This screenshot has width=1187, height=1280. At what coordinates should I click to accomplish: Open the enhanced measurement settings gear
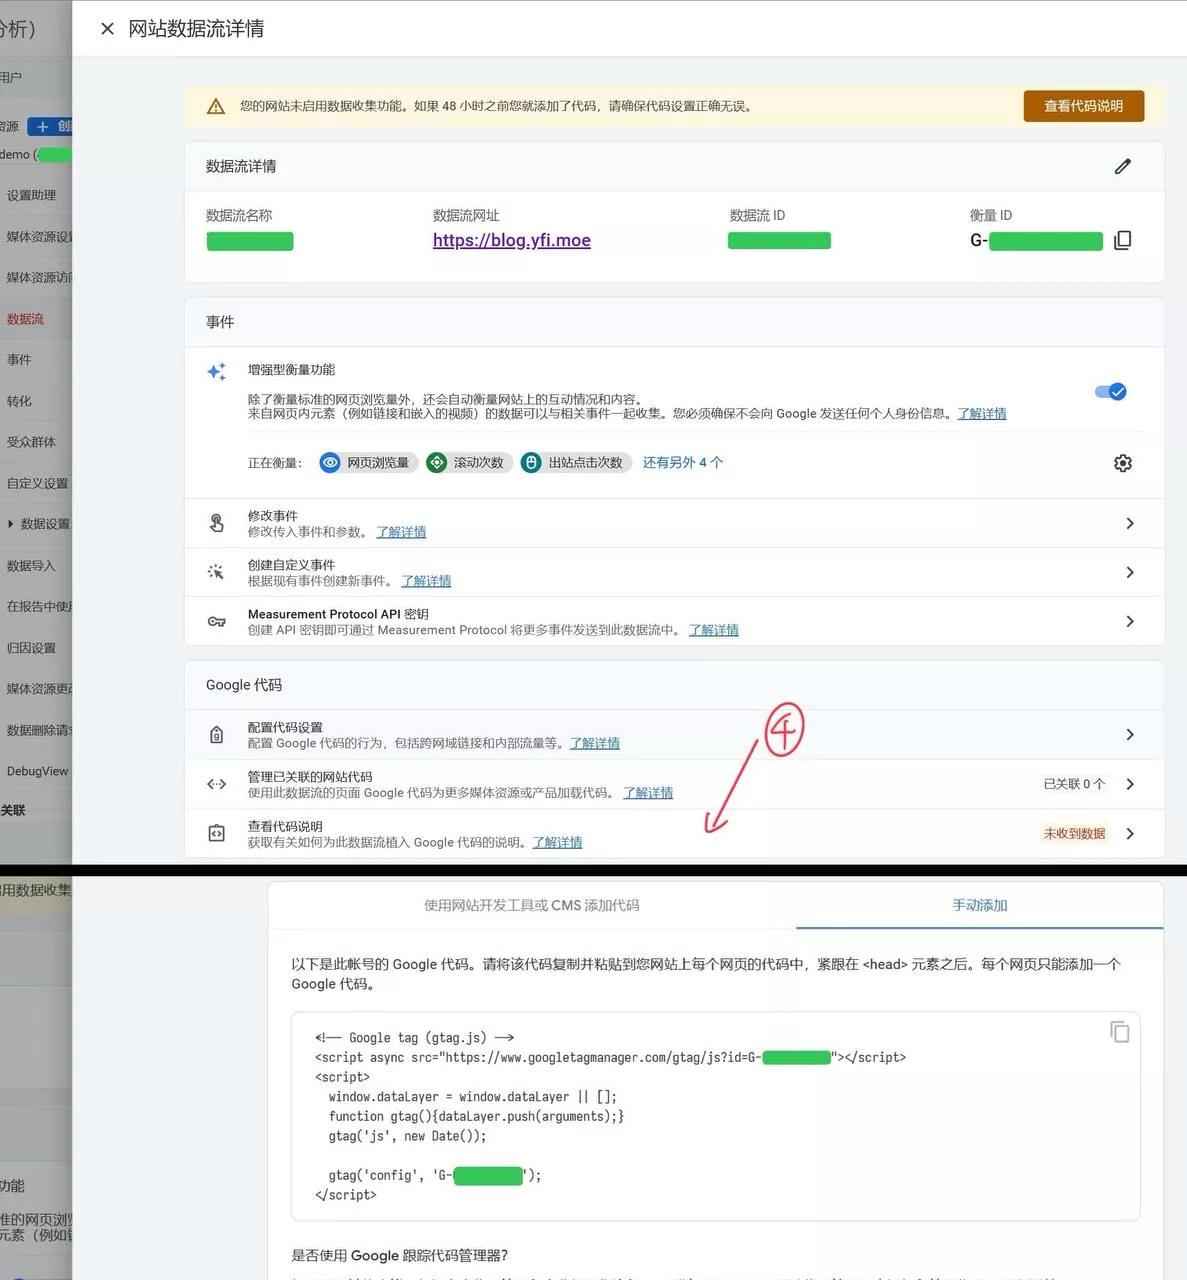point(1122,463)
